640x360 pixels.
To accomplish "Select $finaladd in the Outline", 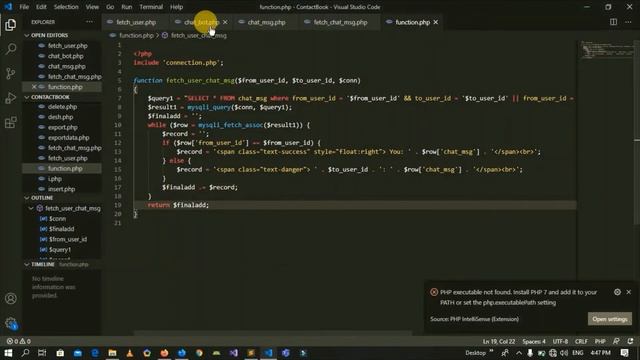I will pos(62,229).
